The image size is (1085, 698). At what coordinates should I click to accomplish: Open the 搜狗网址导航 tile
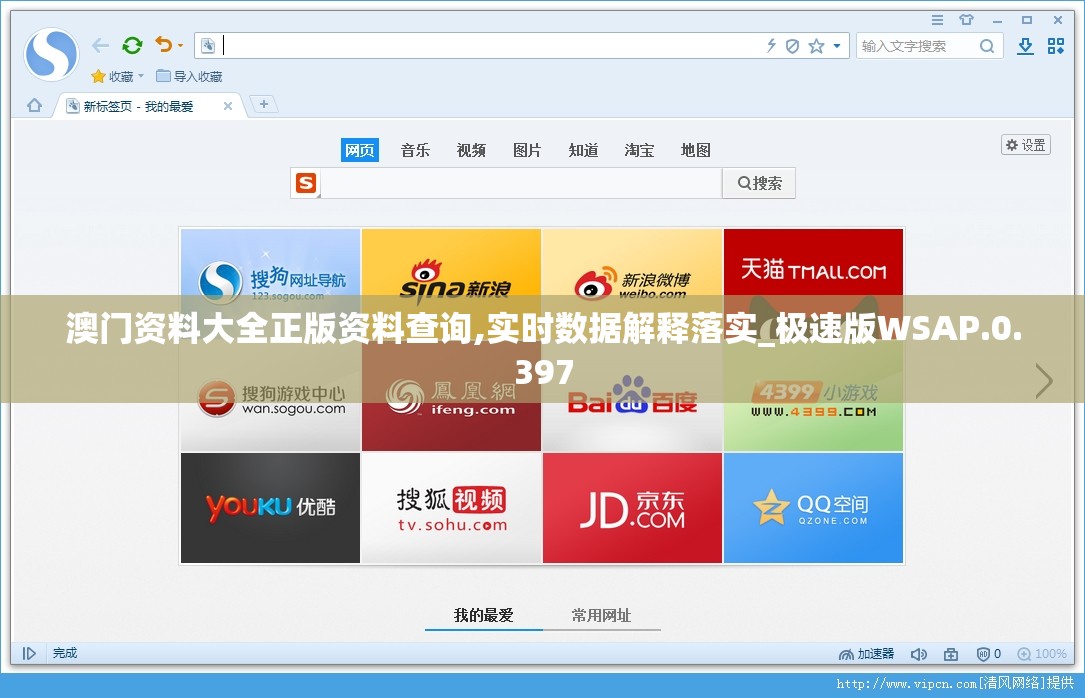point(271,284)
